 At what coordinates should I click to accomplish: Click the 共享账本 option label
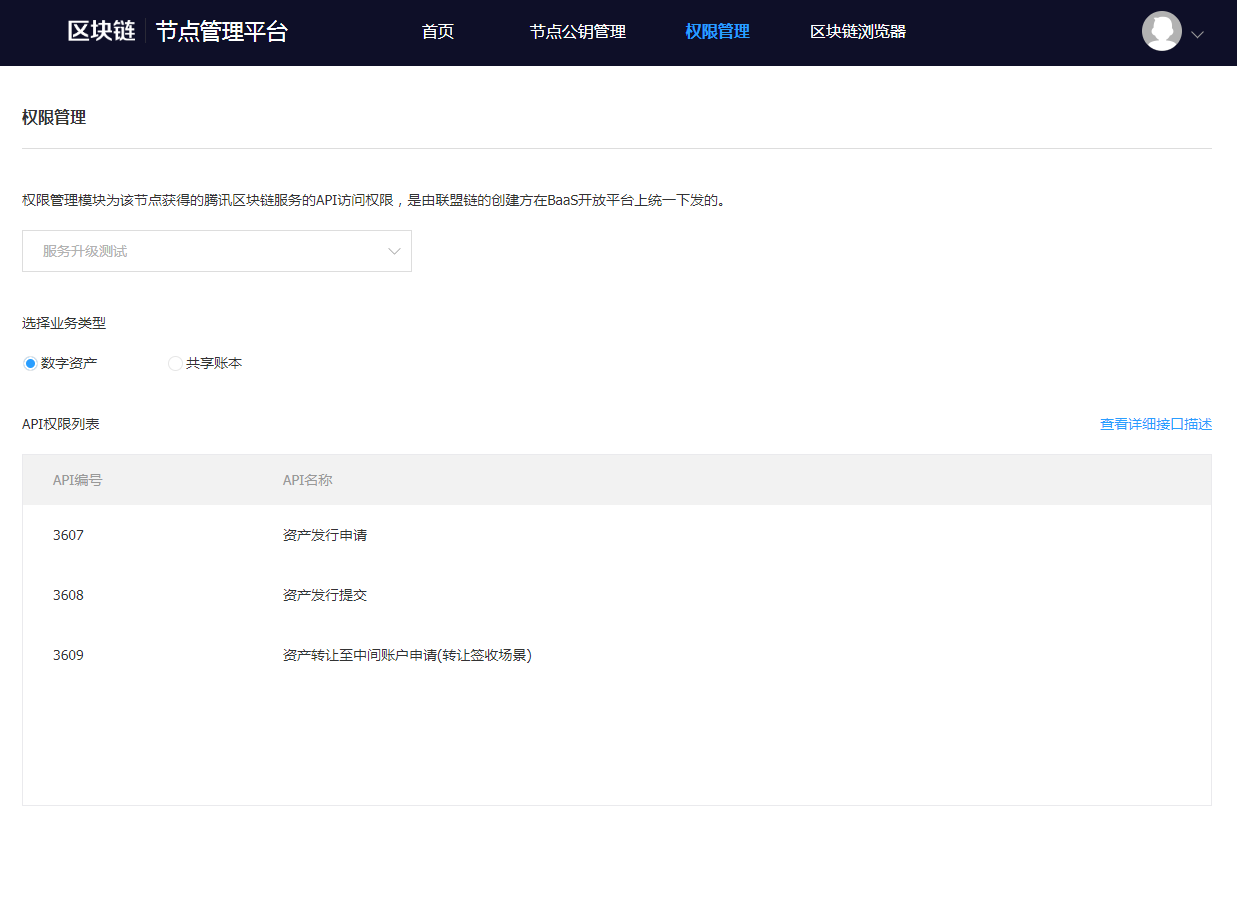pyautogui.click(x=214, y=364)
